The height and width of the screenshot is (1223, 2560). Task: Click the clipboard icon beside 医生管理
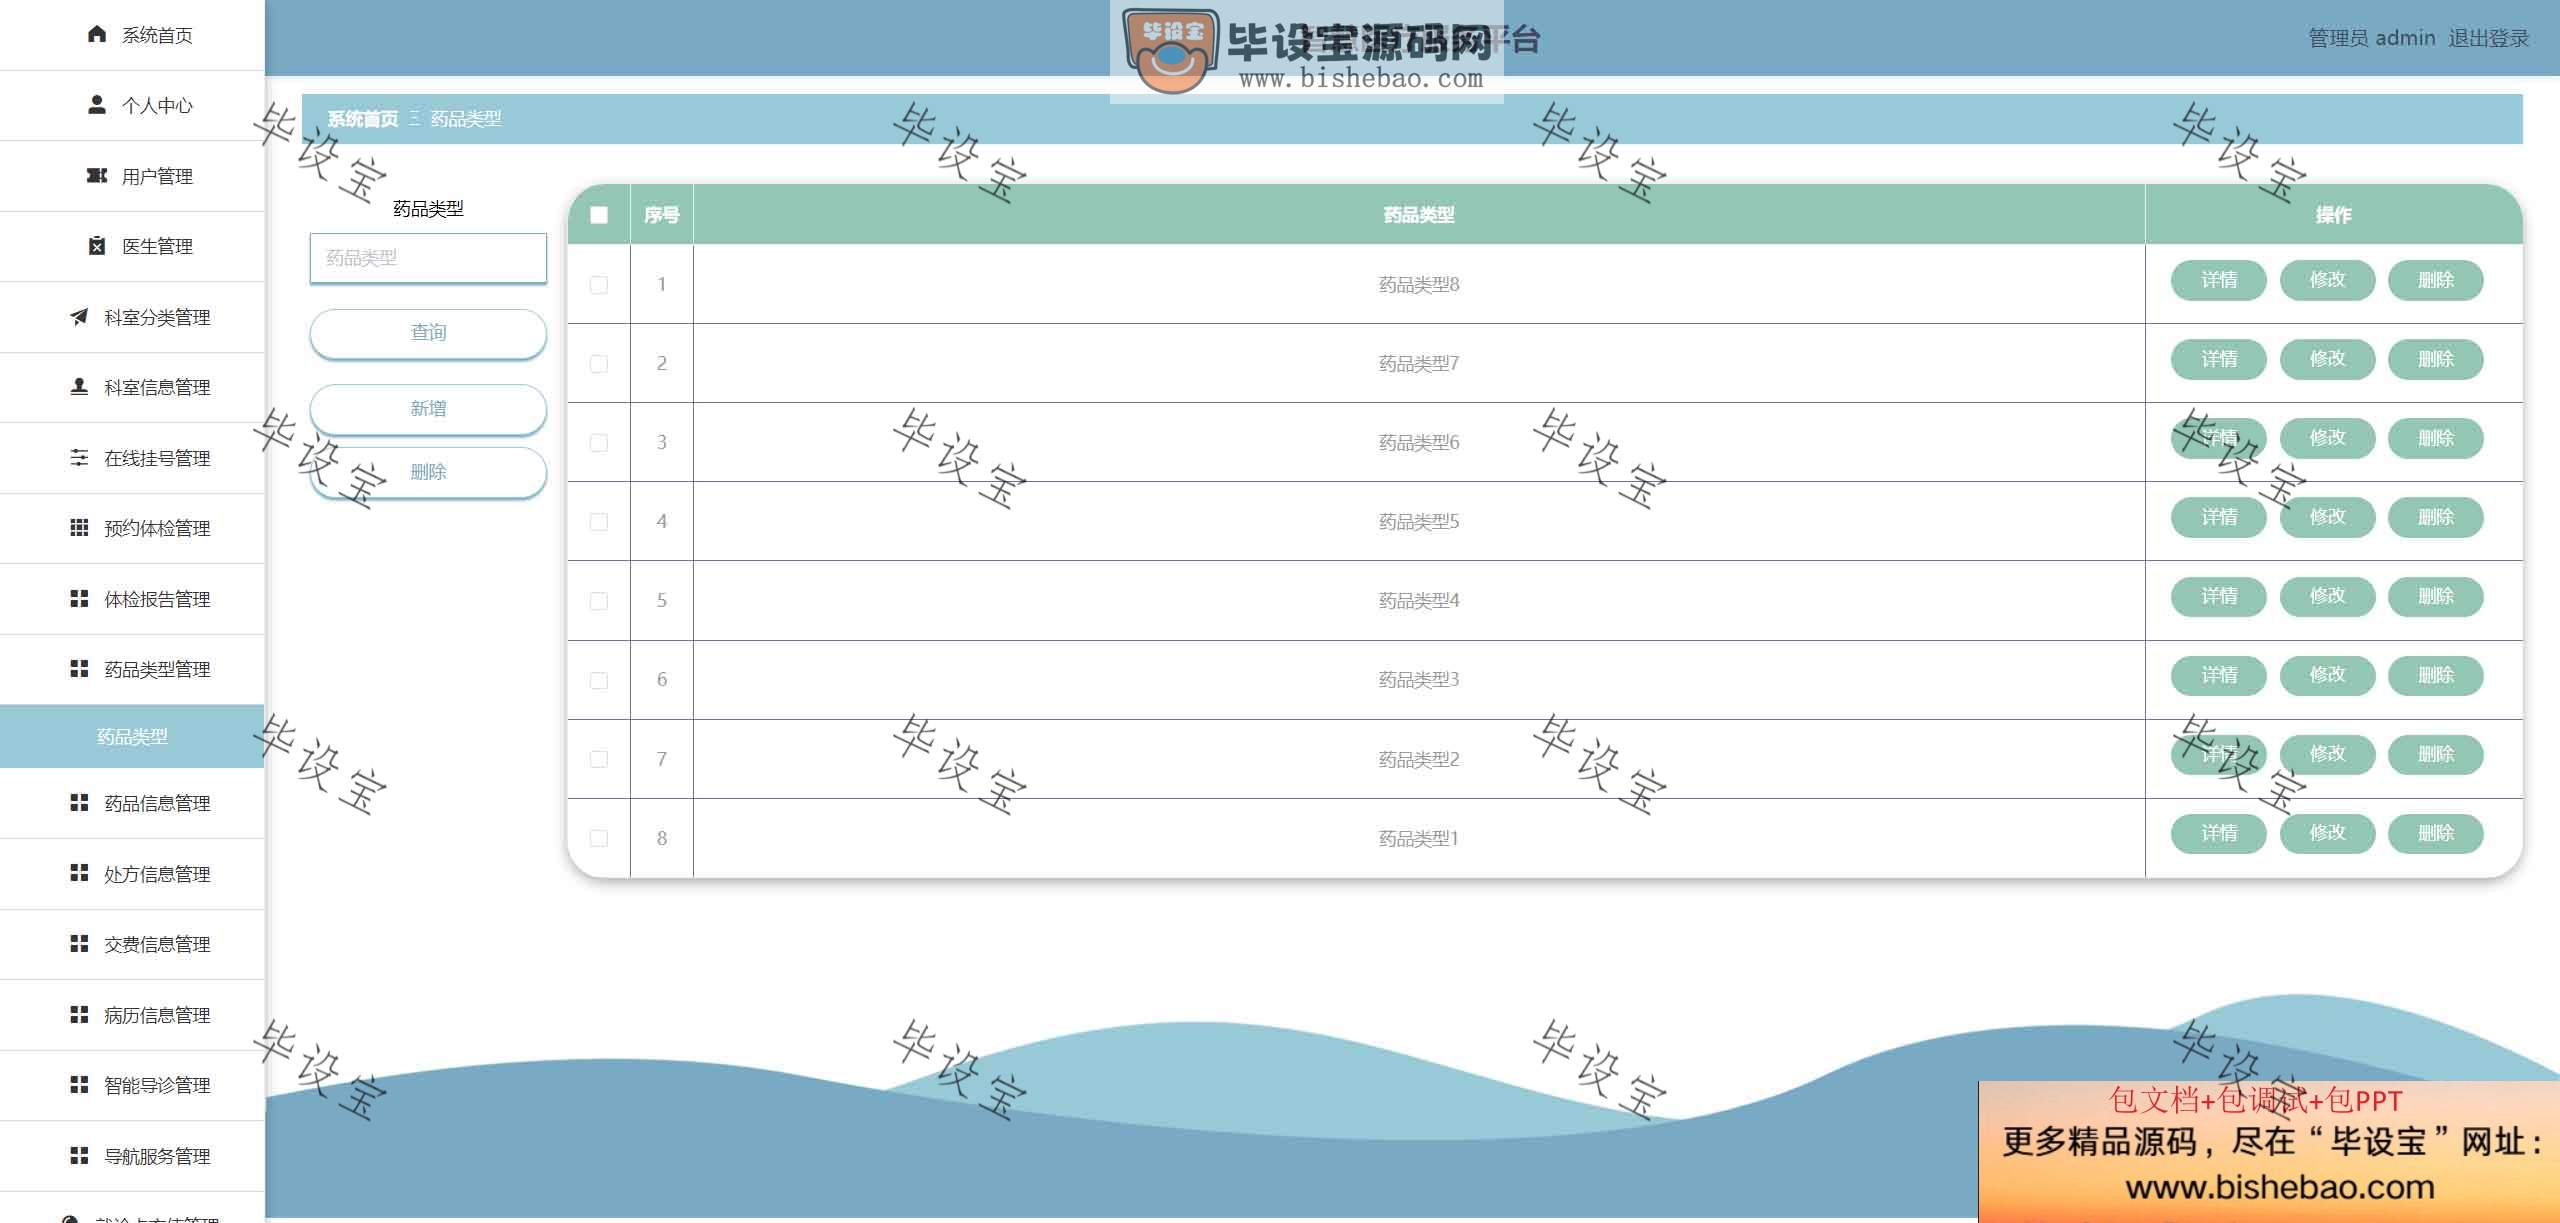(97, 246)
